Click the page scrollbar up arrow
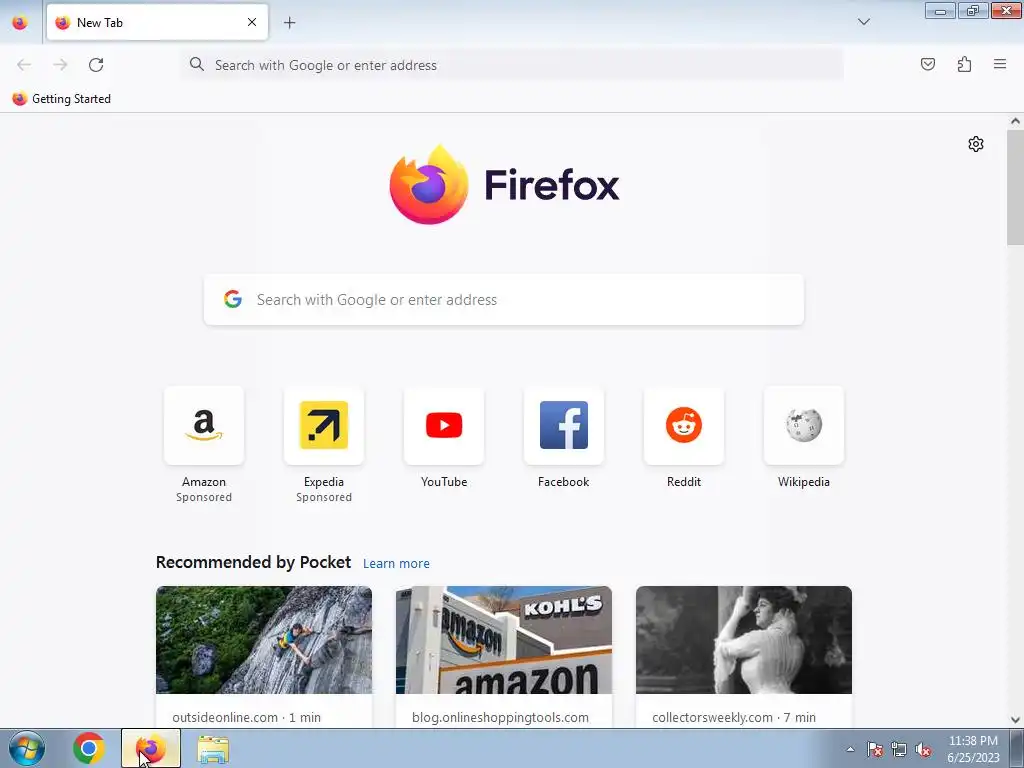Screen dimensions: 1024x768 point(1015,121)
